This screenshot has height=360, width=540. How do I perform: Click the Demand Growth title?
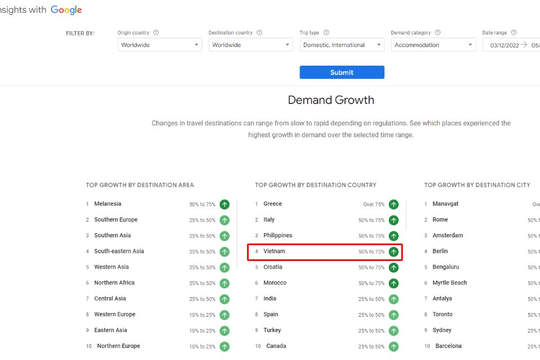click(x=331, y=100)
